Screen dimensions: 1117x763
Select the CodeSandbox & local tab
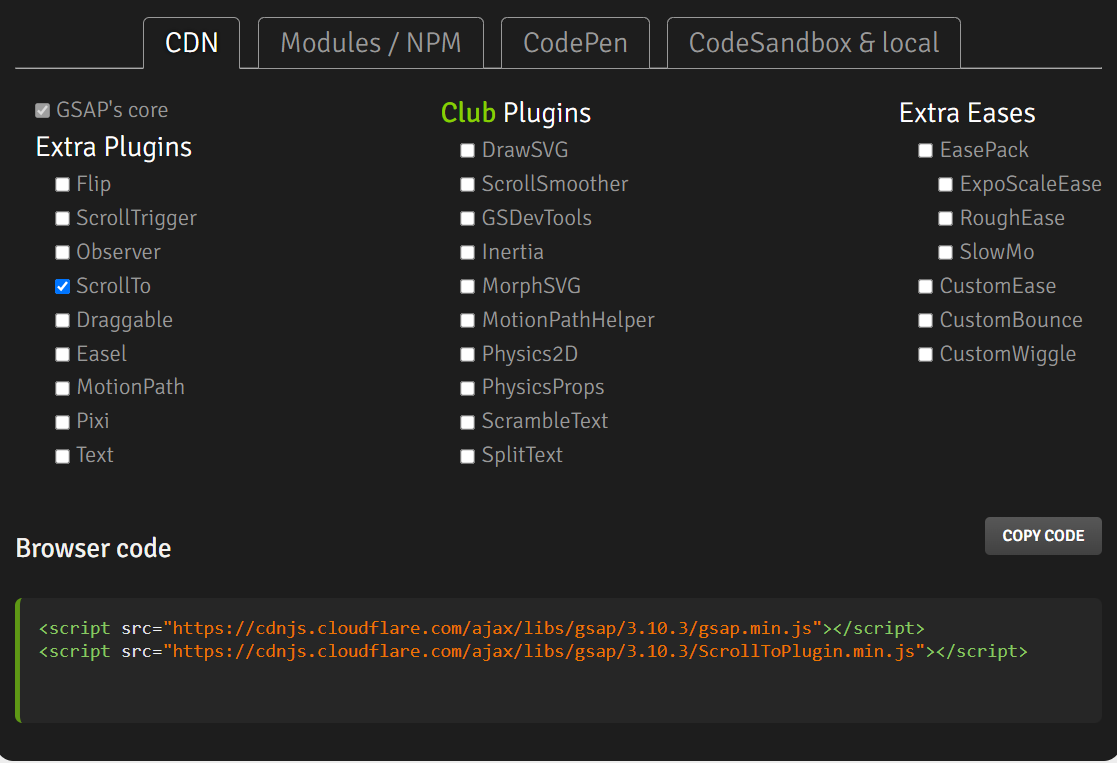(814, 43)
